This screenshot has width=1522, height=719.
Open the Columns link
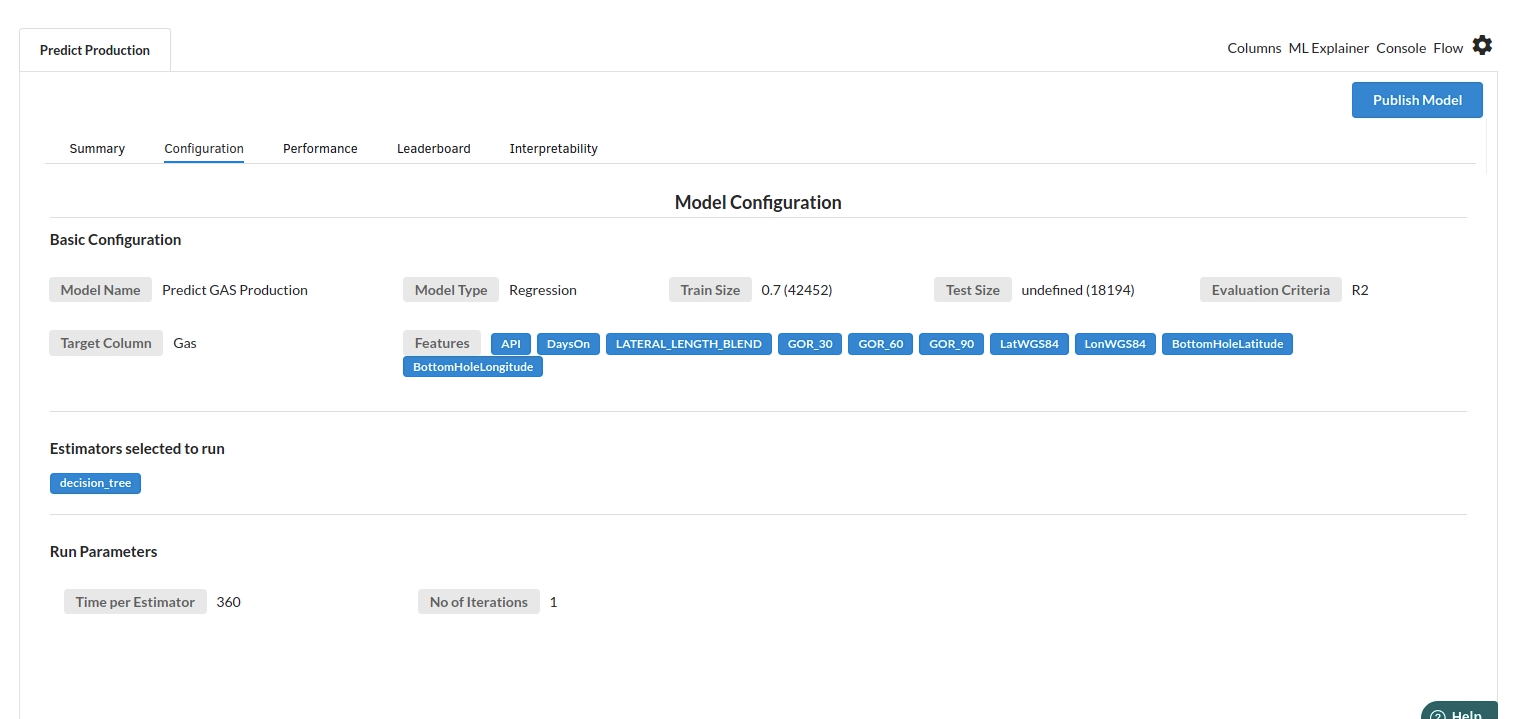pos(1254,48)
